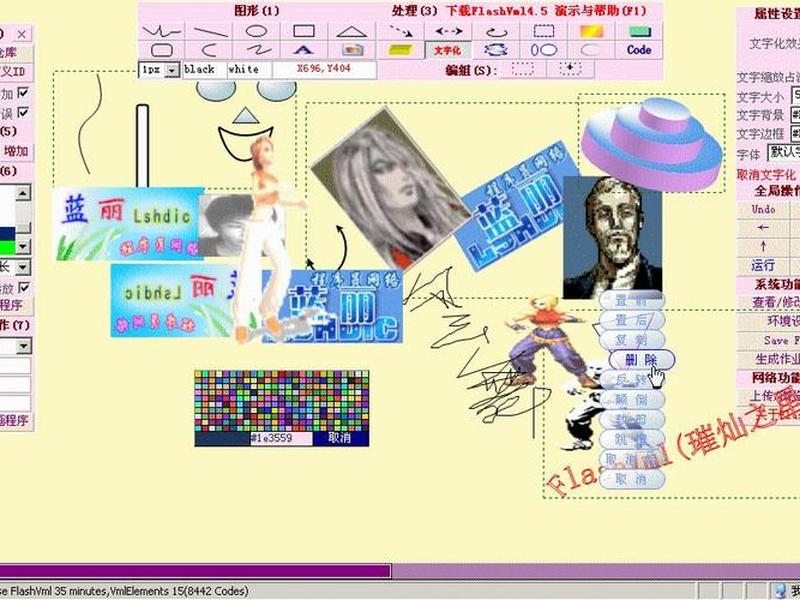Click the green color bar in left list
The height and width of the screenshot is (600, 800).
tap(8, 247)
